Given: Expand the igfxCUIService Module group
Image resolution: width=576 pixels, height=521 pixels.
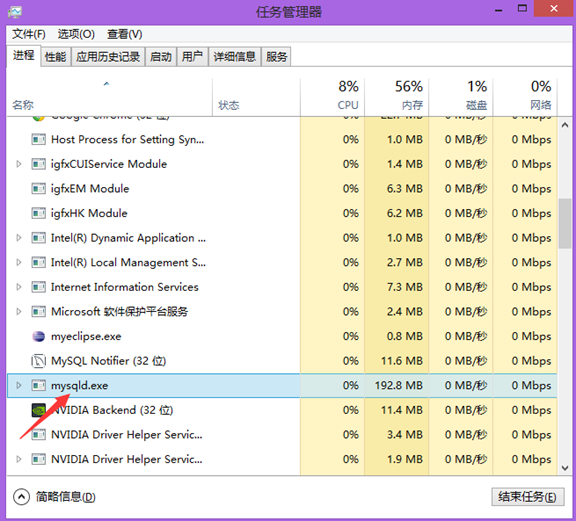Looking at the screenshot, I should point(19,164).
